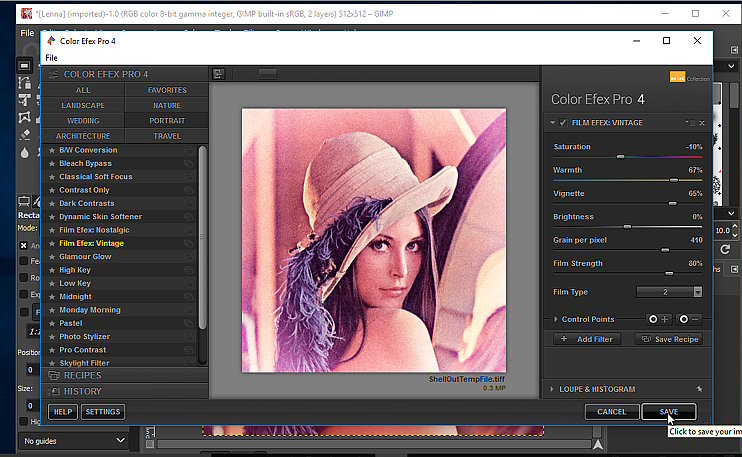Show the All filters category

pyautogui.click(x=83, y=90)
